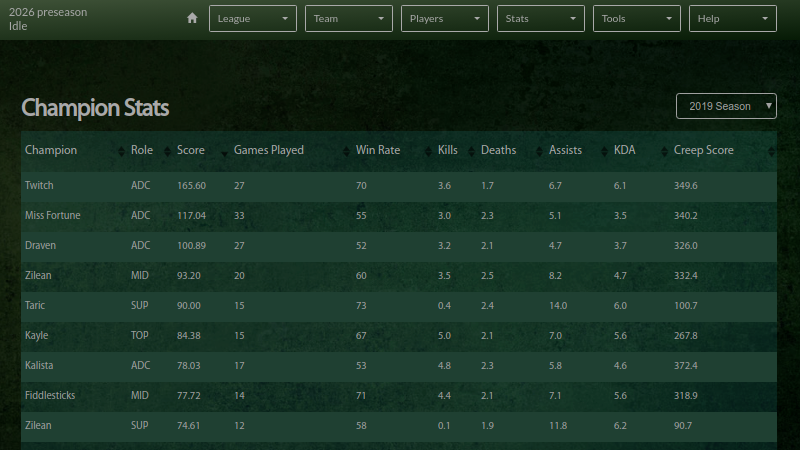Sort table by Score column
This screenshot has width=800, height=450.
click(x=201, y=151)
